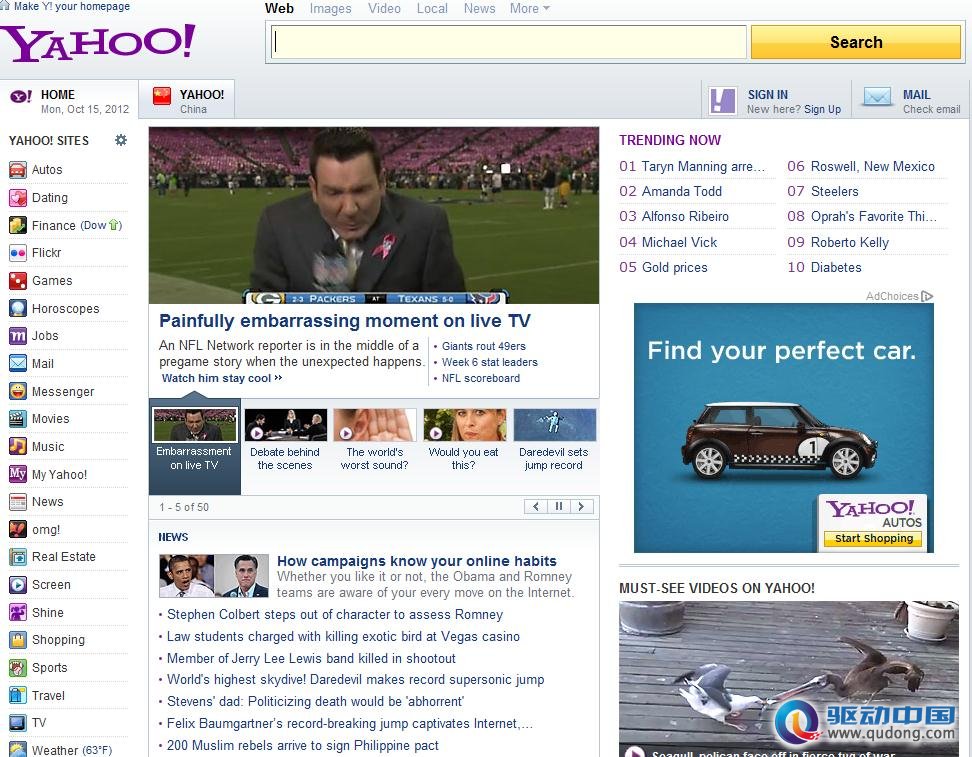Open the Mail Check email button
This screenshot has width=972, height=757.
click(x=911, y=100)
